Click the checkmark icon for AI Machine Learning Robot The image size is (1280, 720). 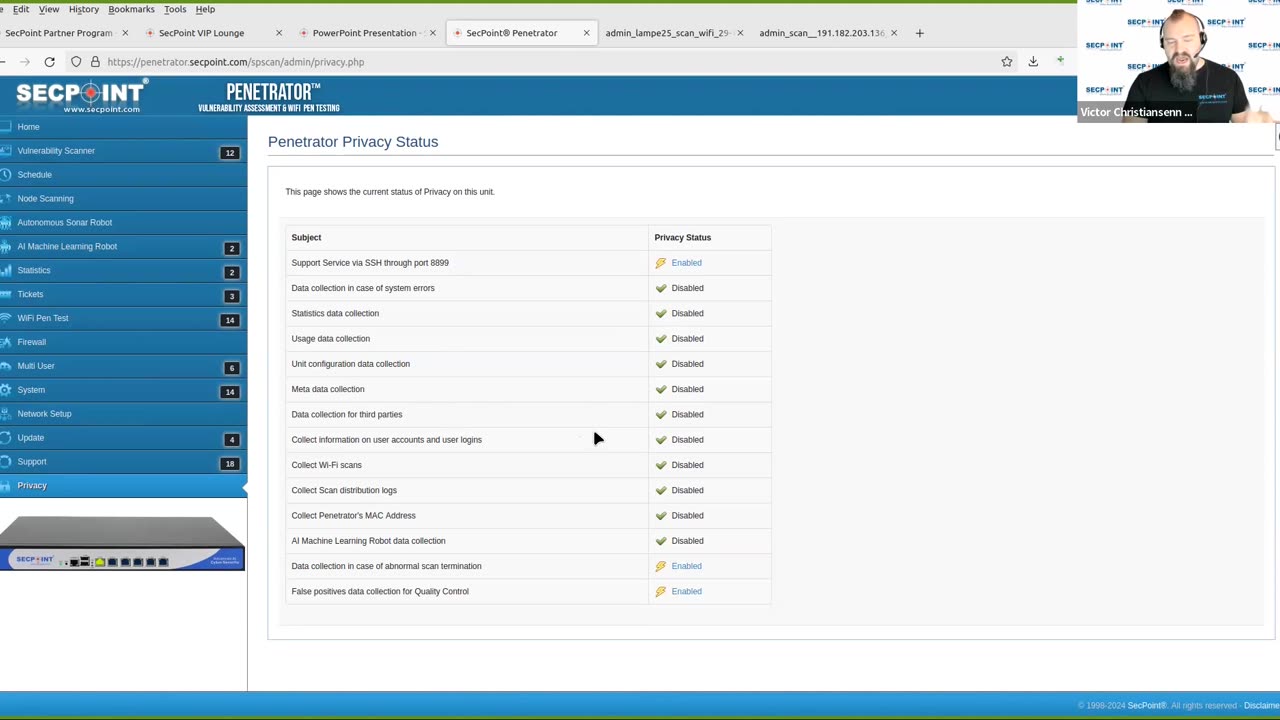[660, 541]
